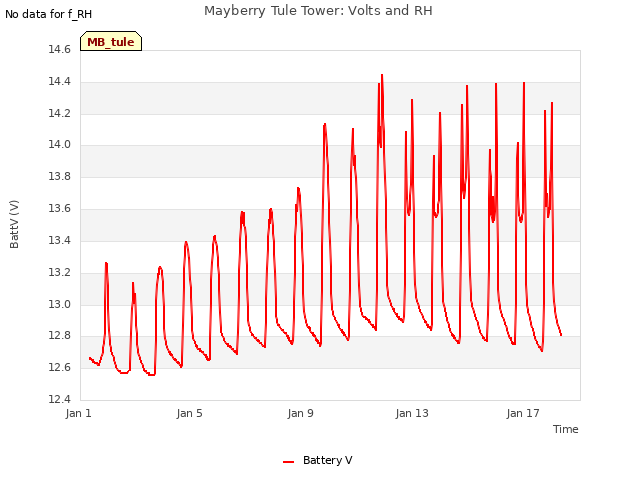This screenshot has width=640, height=480.
Task: Click the 12.4 y-axis tick value
Action: pos(59,399)
